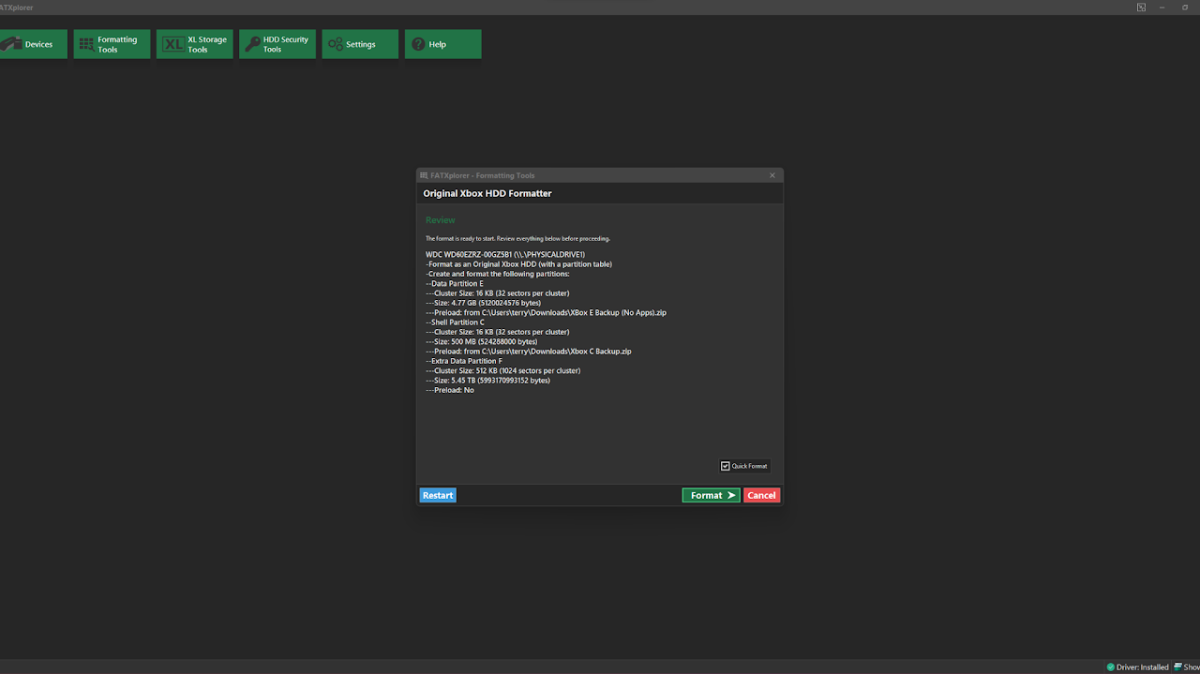Viewport: 1200px width, 674px height.
Task: Click the green Review heading
Action: click(440, 220)
